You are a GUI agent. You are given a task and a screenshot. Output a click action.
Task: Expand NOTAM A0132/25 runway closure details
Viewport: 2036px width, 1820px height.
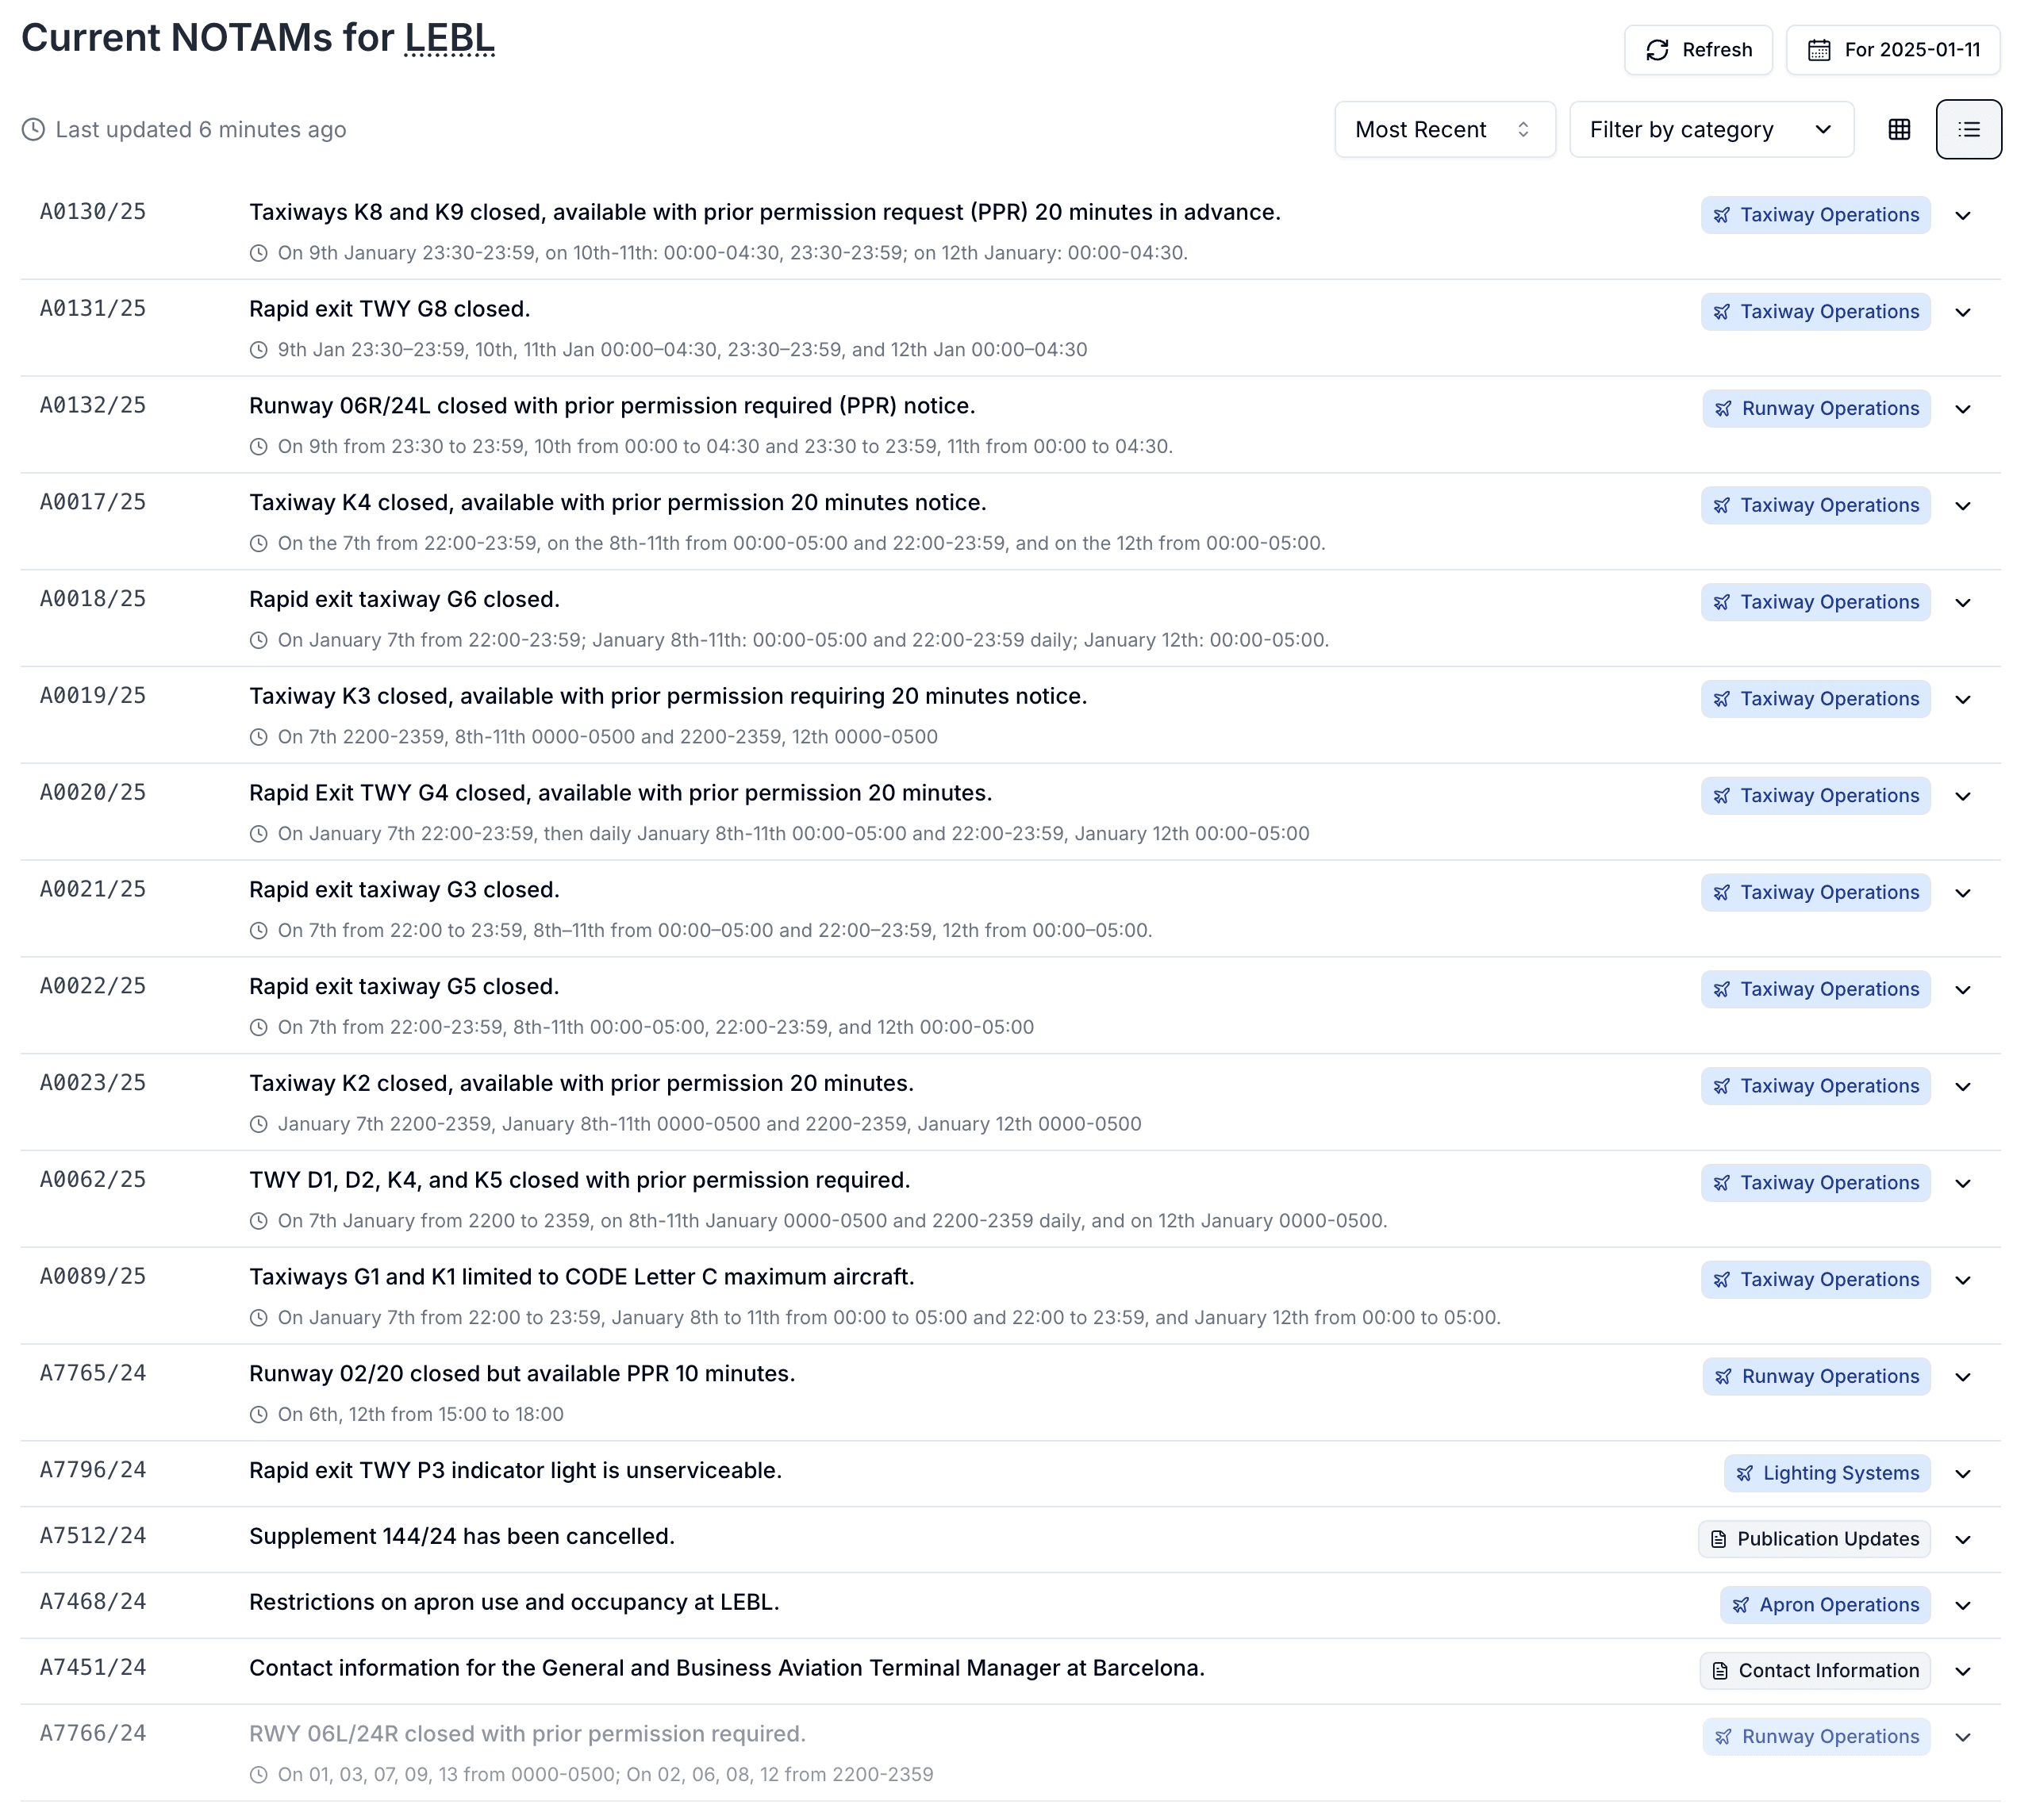click(x=1963, y=409)
